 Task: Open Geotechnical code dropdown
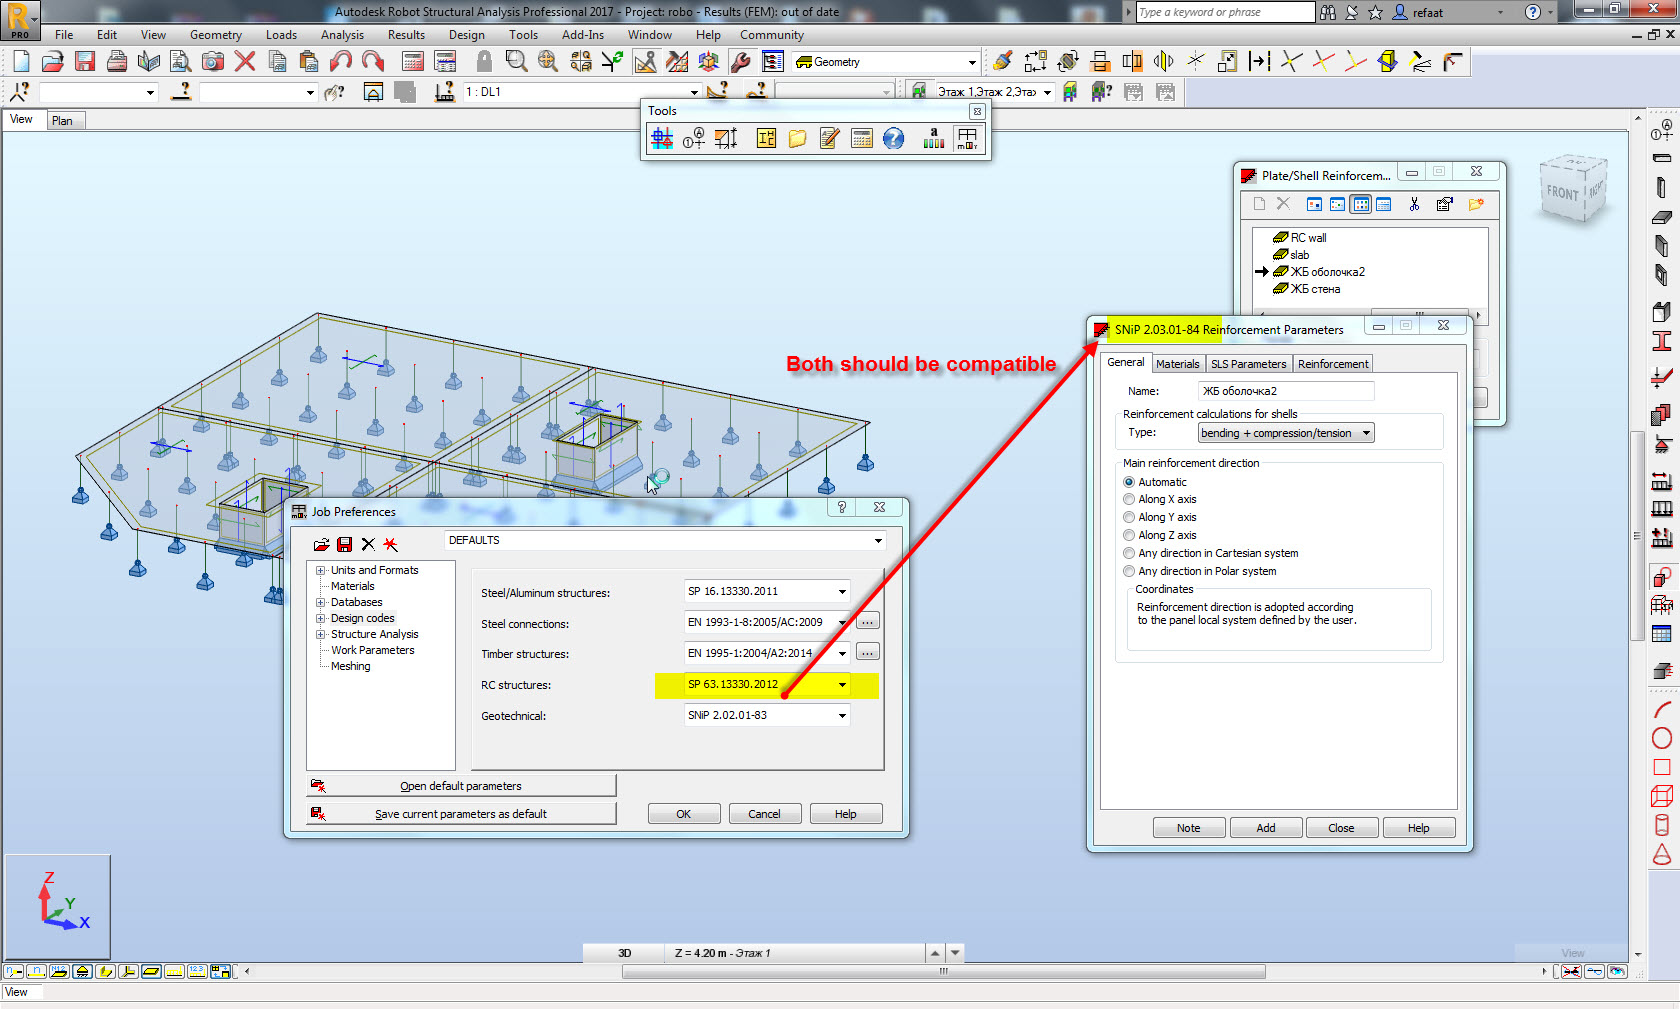click(842, 716)
